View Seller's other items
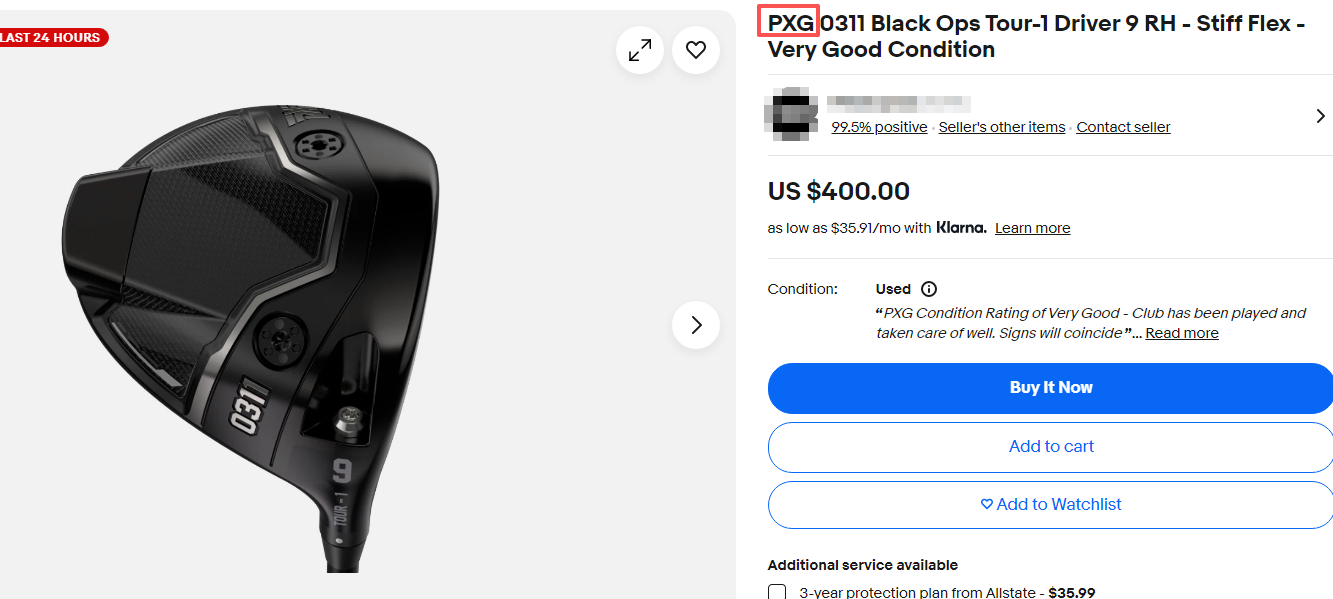The height and width of the screenshot is (599, 1333). (x=1002, y=127)
